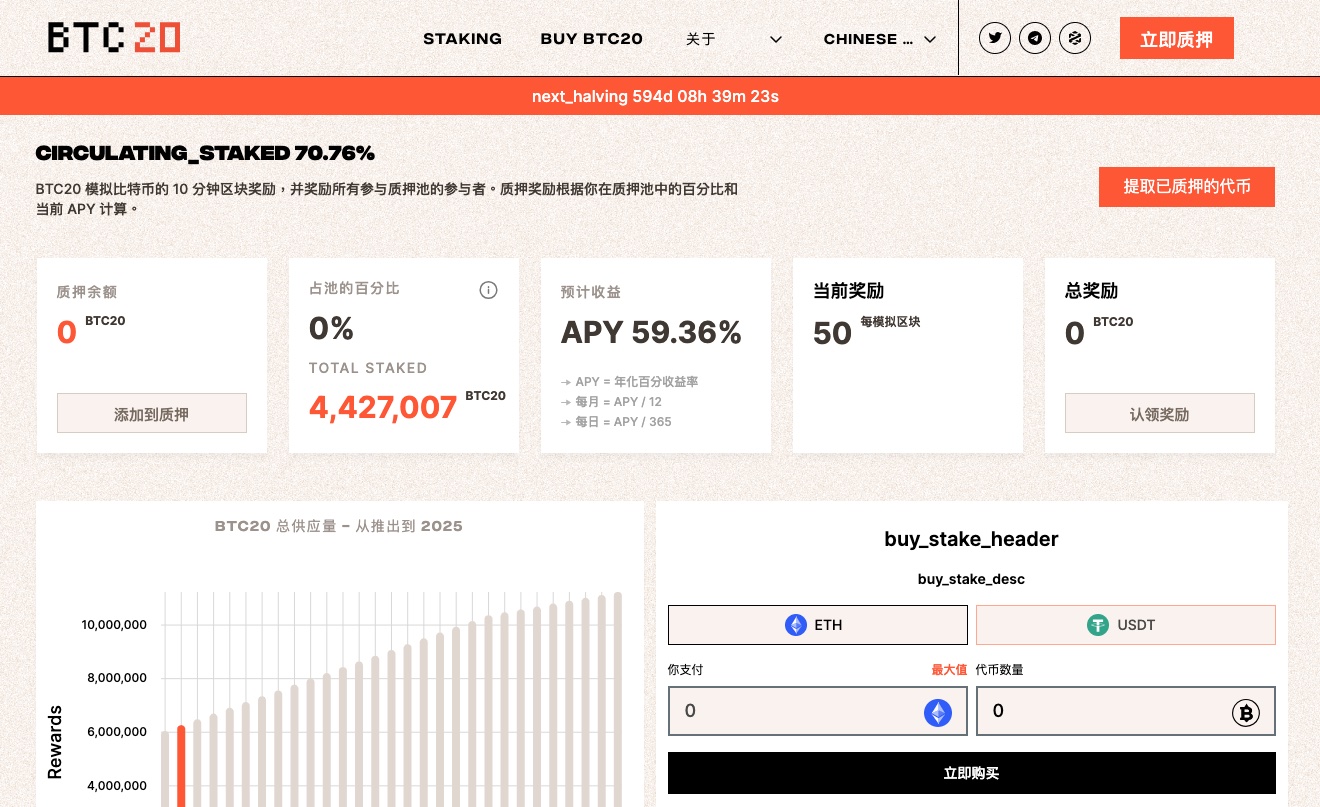
Task: Click the CIRCULATING_STAKED 70.76% heading
Action: point(205,153)
